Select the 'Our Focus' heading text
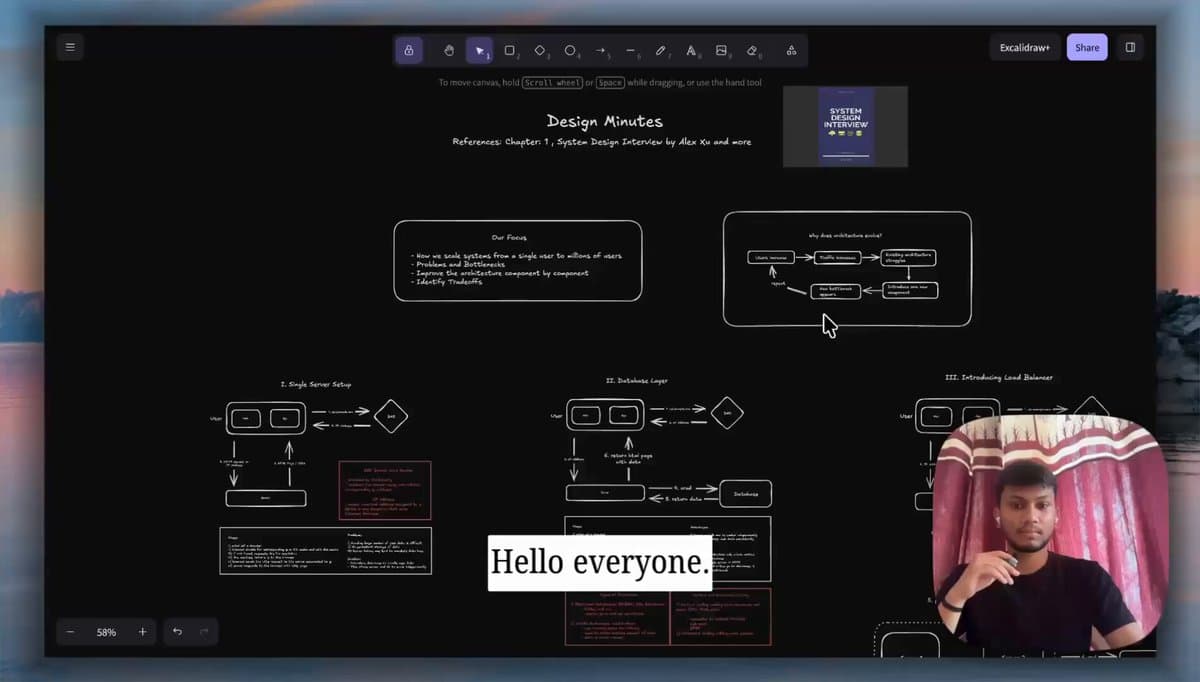The height and width of the screenshot is (682, 1200). [509, 238]
